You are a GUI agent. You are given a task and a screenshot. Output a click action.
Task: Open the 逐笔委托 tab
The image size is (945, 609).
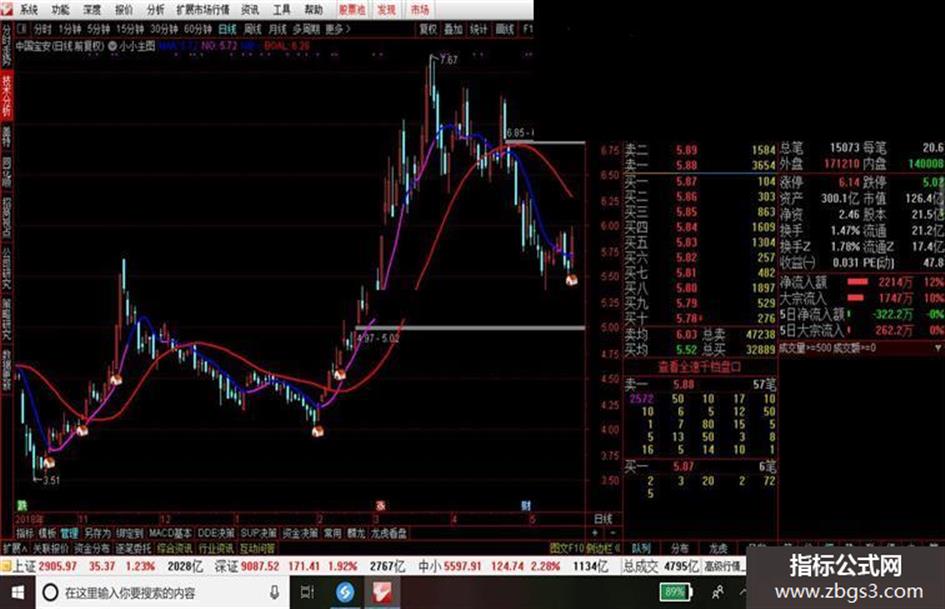(133, 548)
